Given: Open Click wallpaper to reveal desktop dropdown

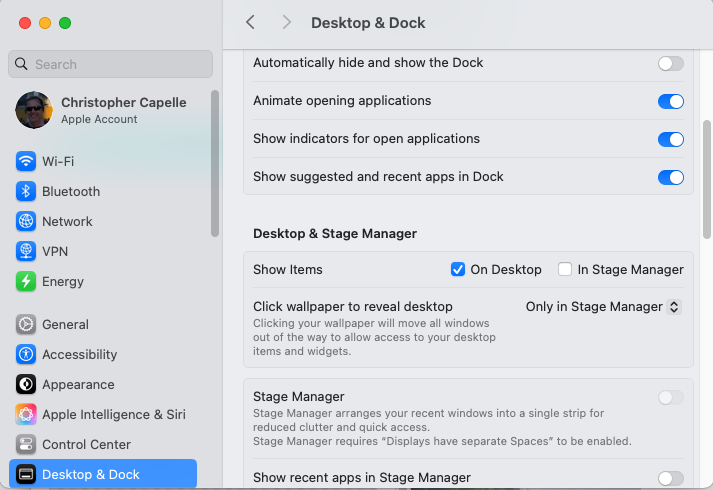Looking at the screenshot, I should pos(603,307).
